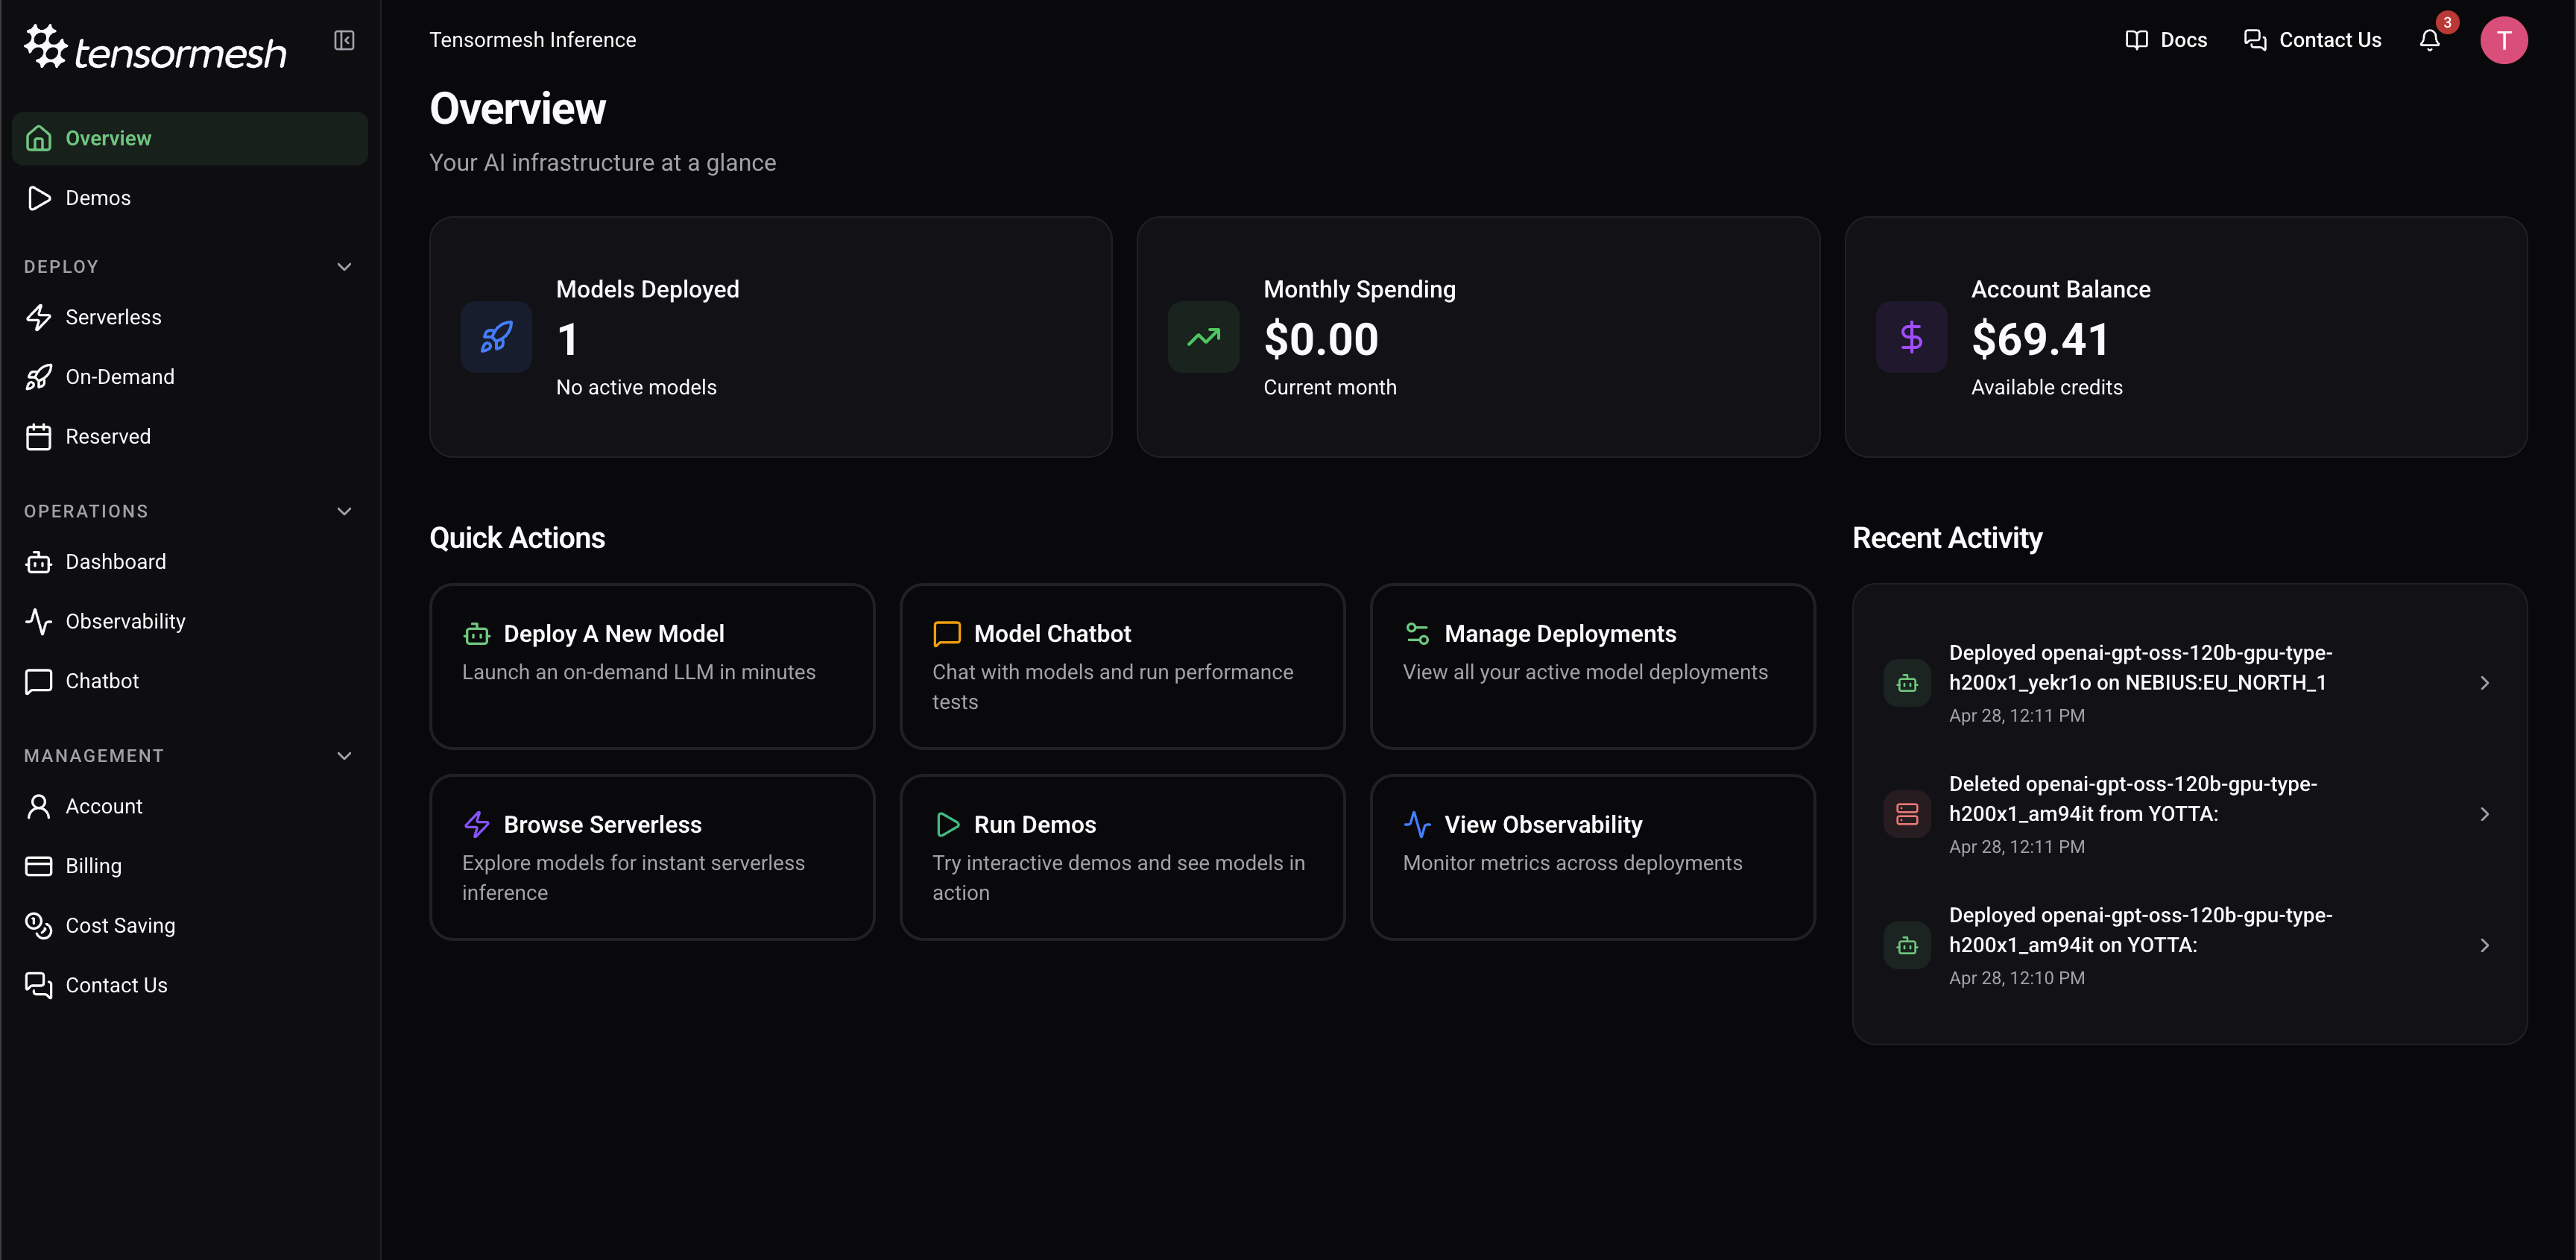This screenshot has height=1260, width=2576.
Task: Click the sidebar Contact Us chat icon
Action: click(x=39, y=985)
